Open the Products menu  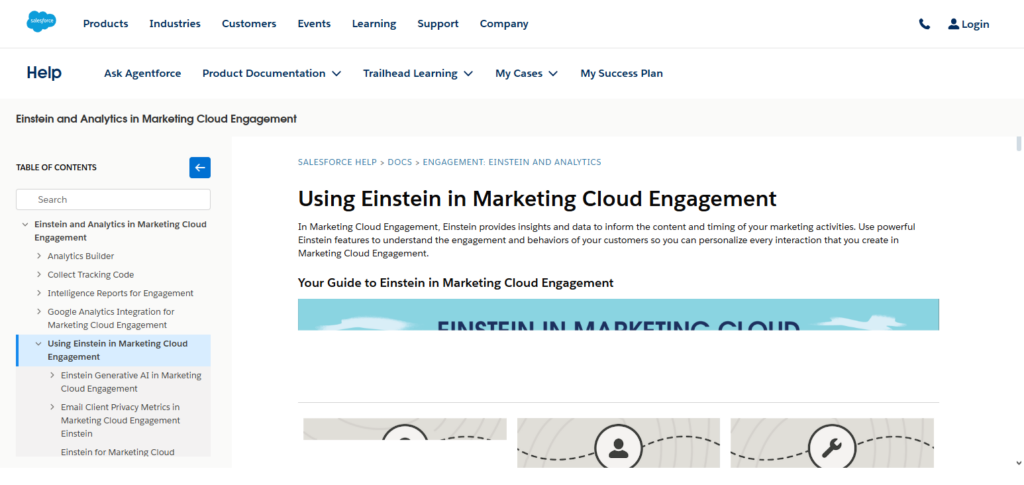pyautogui.click(x=106, y=23)
